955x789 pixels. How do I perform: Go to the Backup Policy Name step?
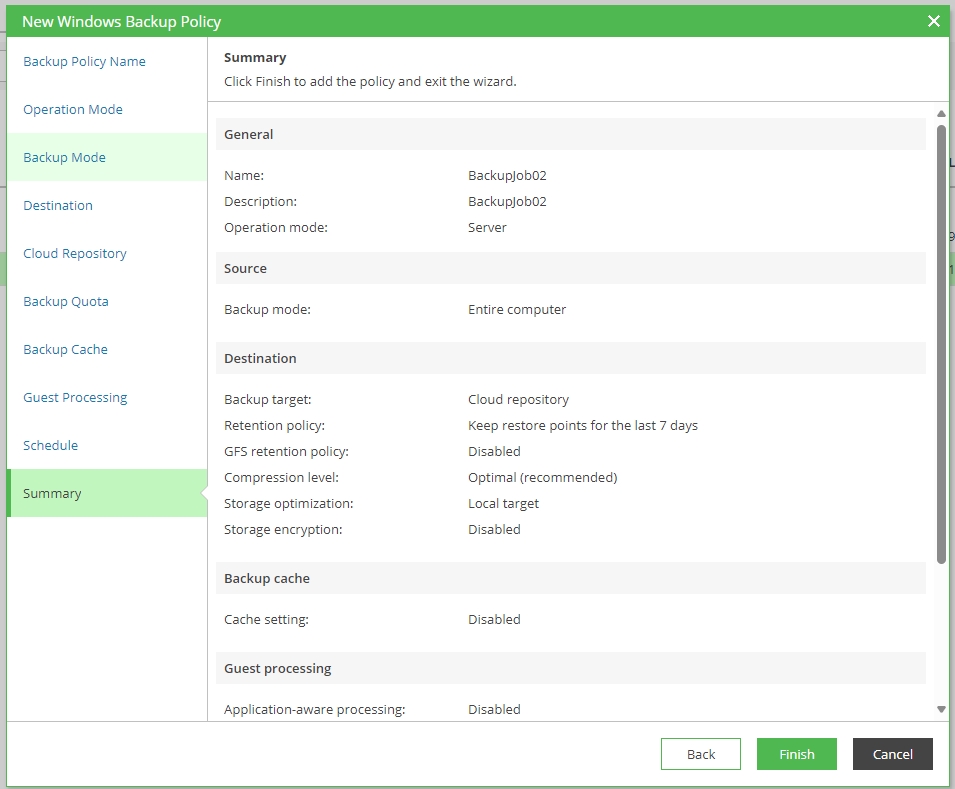(x=84, y=61)
